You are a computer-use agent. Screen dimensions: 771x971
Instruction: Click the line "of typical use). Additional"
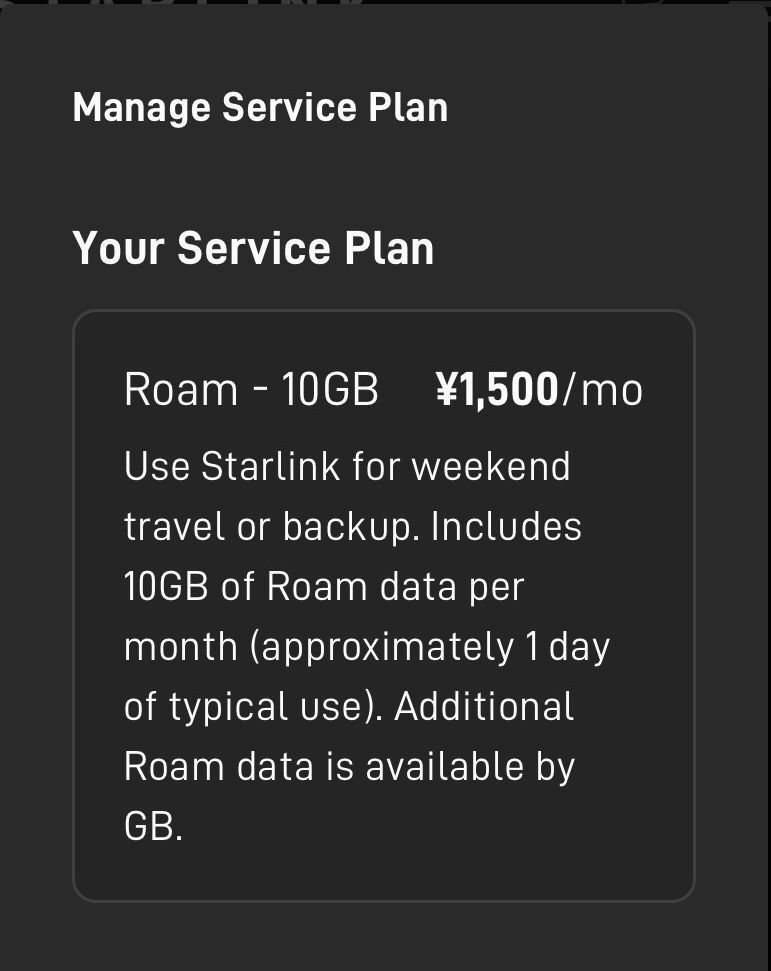pos(349,707)
